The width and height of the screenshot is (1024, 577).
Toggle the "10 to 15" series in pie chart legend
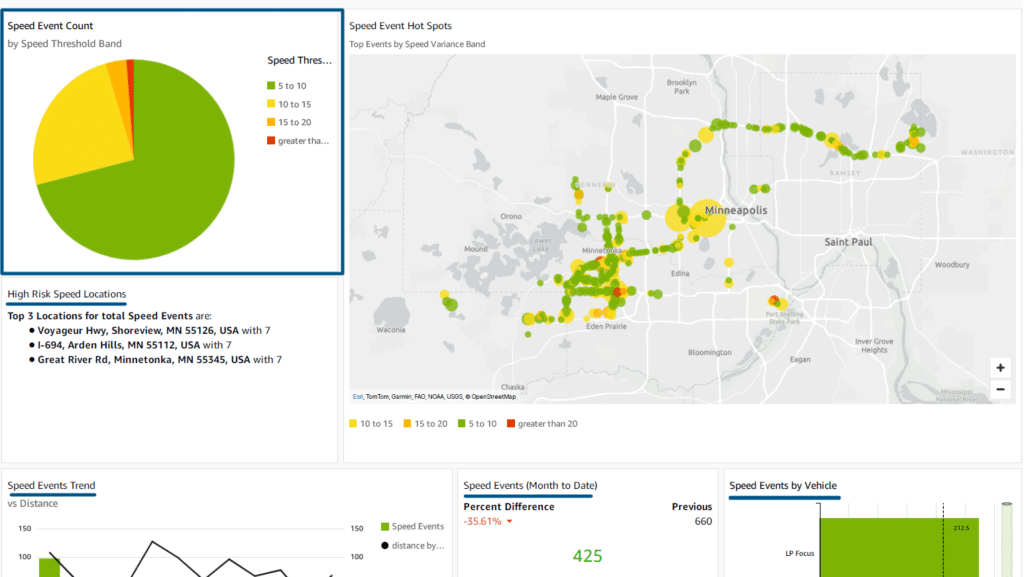pos(289,103)
